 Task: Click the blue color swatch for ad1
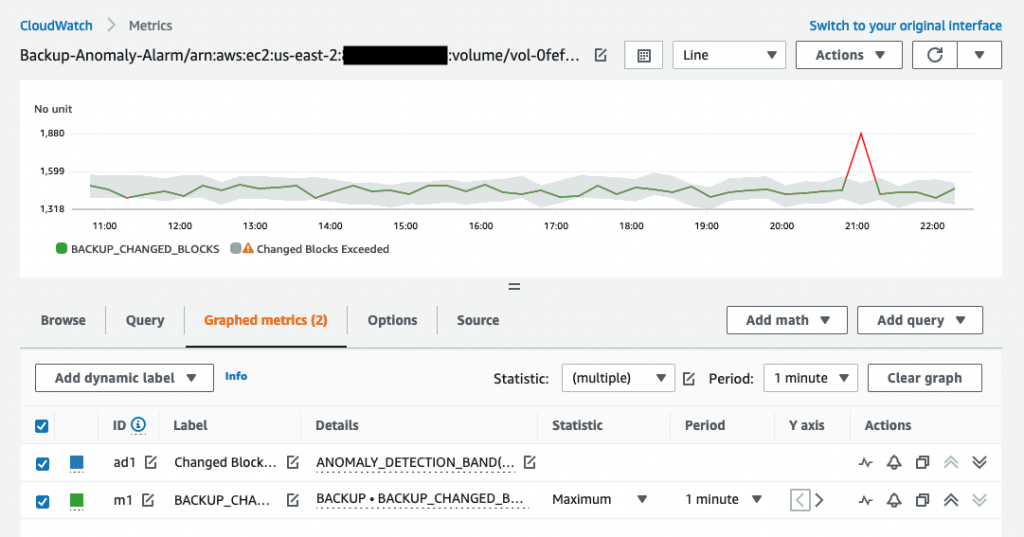point(76,463)
